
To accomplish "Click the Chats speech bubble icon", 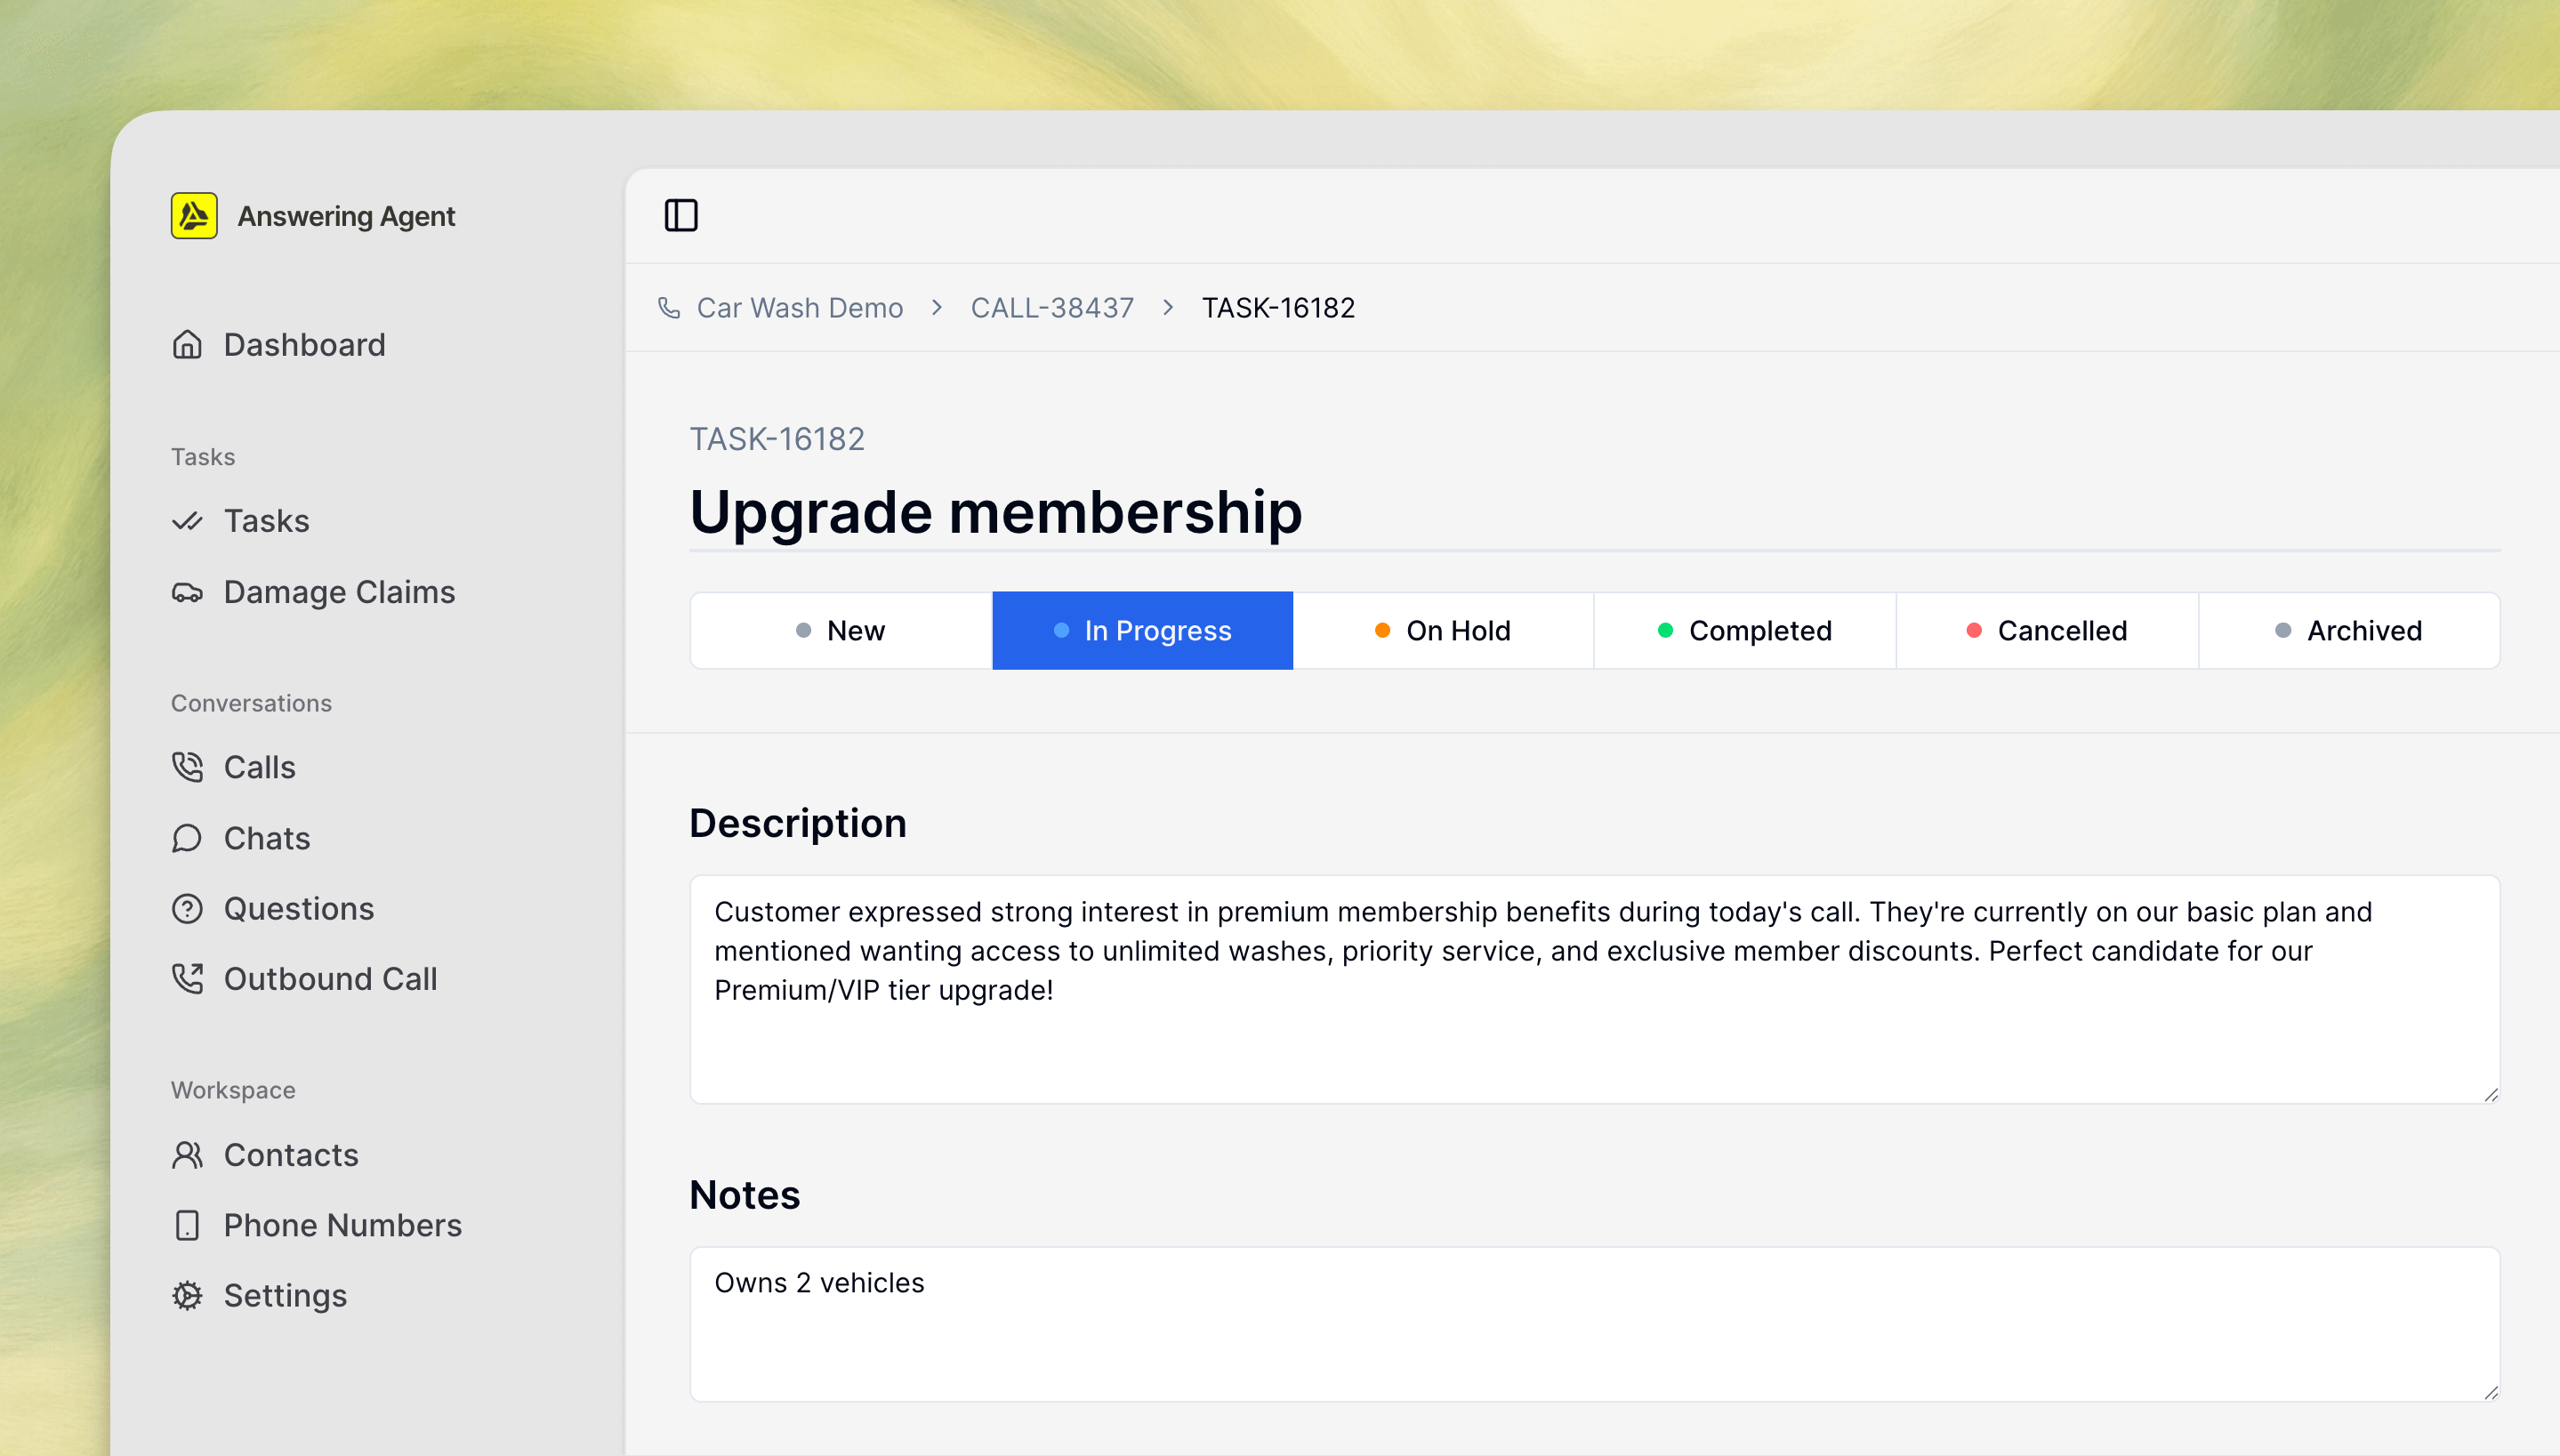I will tap(188, 838).
